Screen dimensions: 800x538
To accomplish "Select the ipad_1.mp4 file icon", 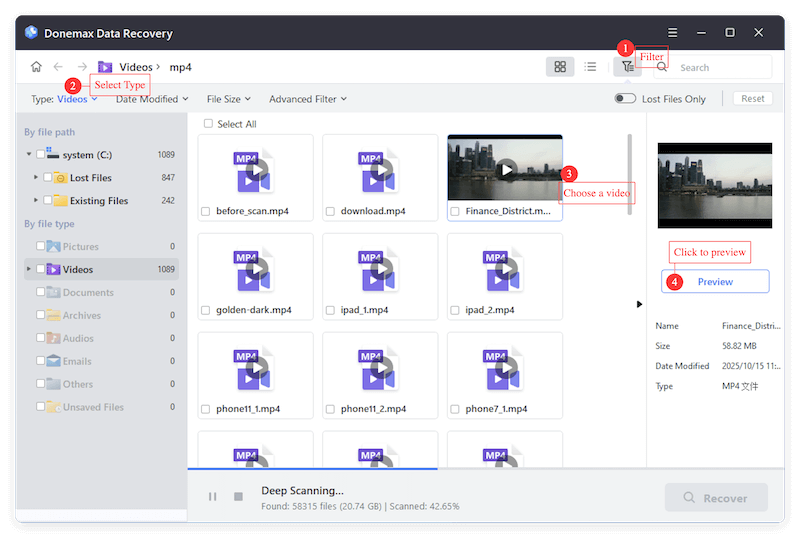I will tap(378, 271).
